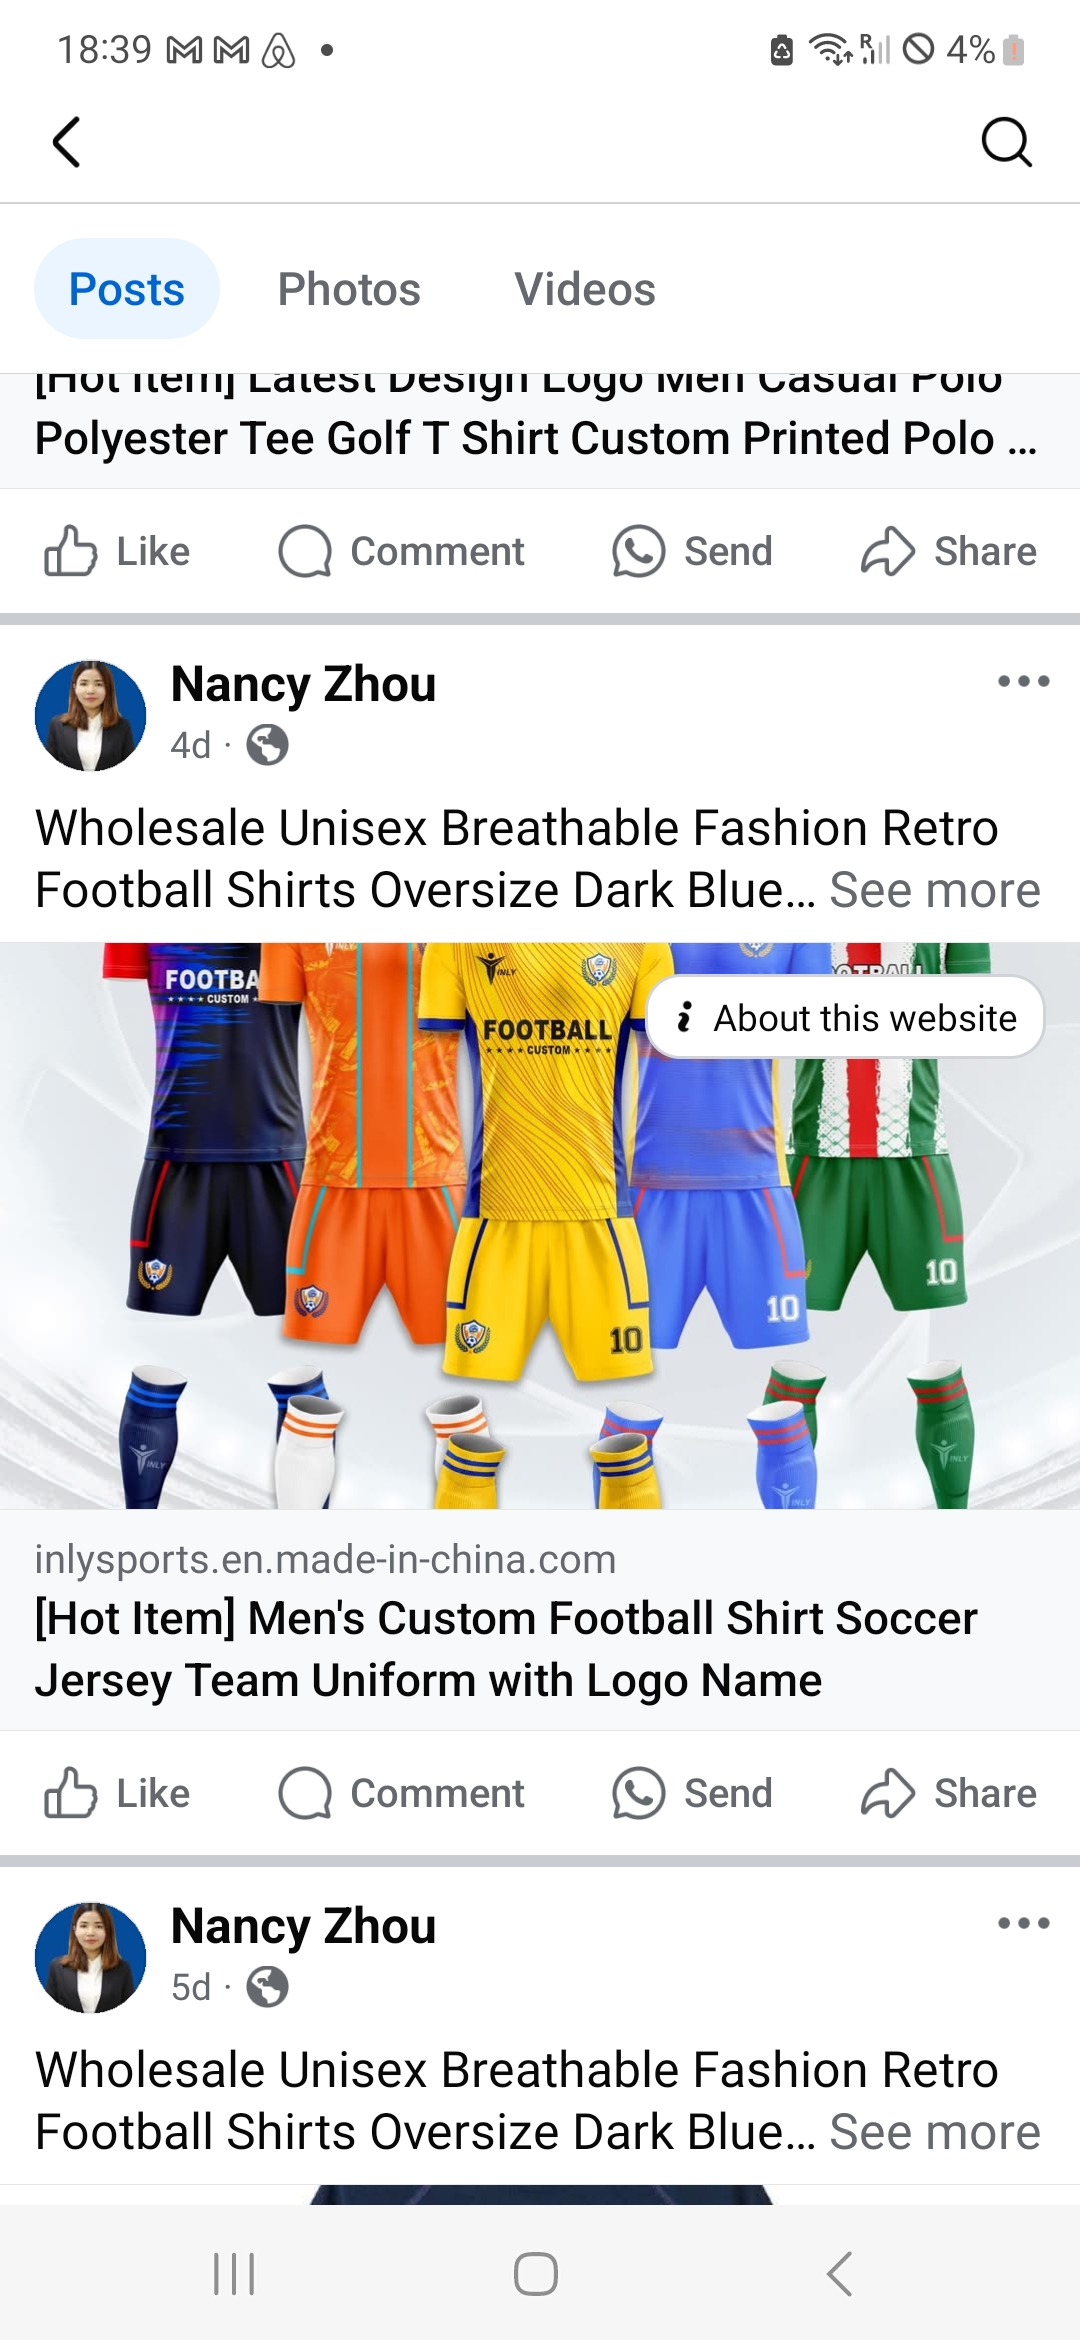Open the 4d post's three-dot options menu
The image size is (1080, 2340).
1023,682
